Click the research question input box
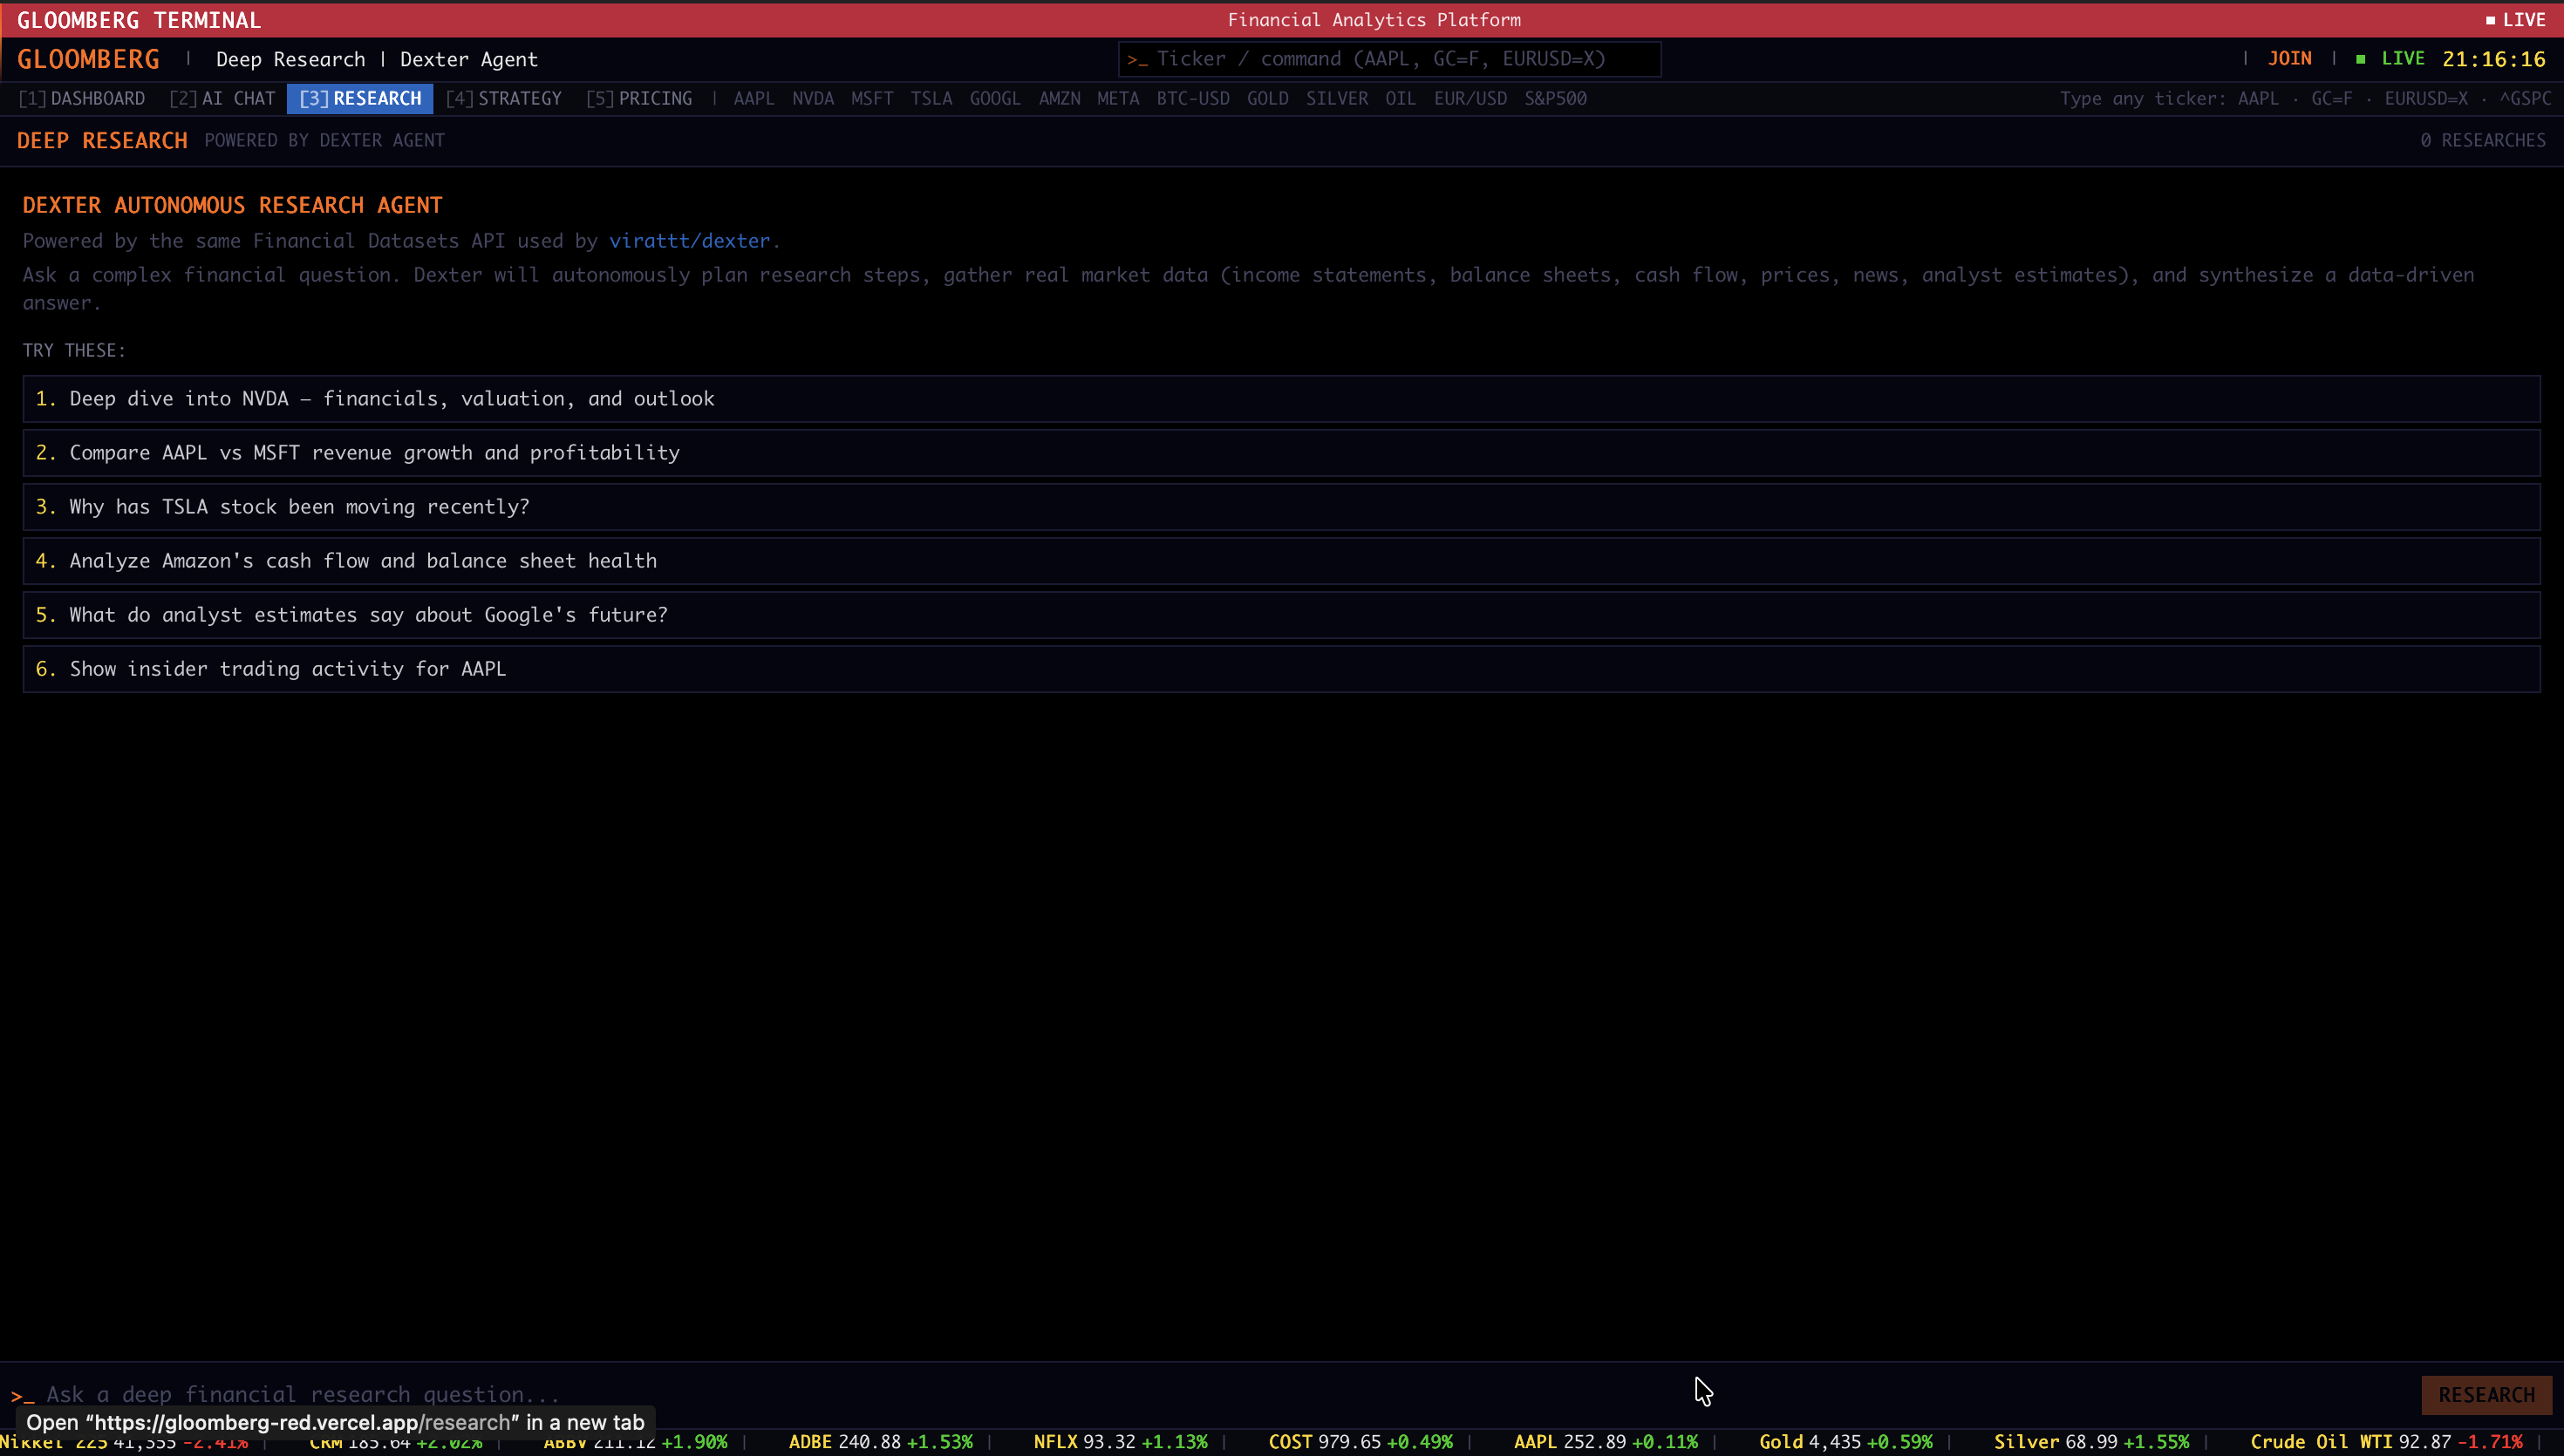 tap(1200, 1394)
